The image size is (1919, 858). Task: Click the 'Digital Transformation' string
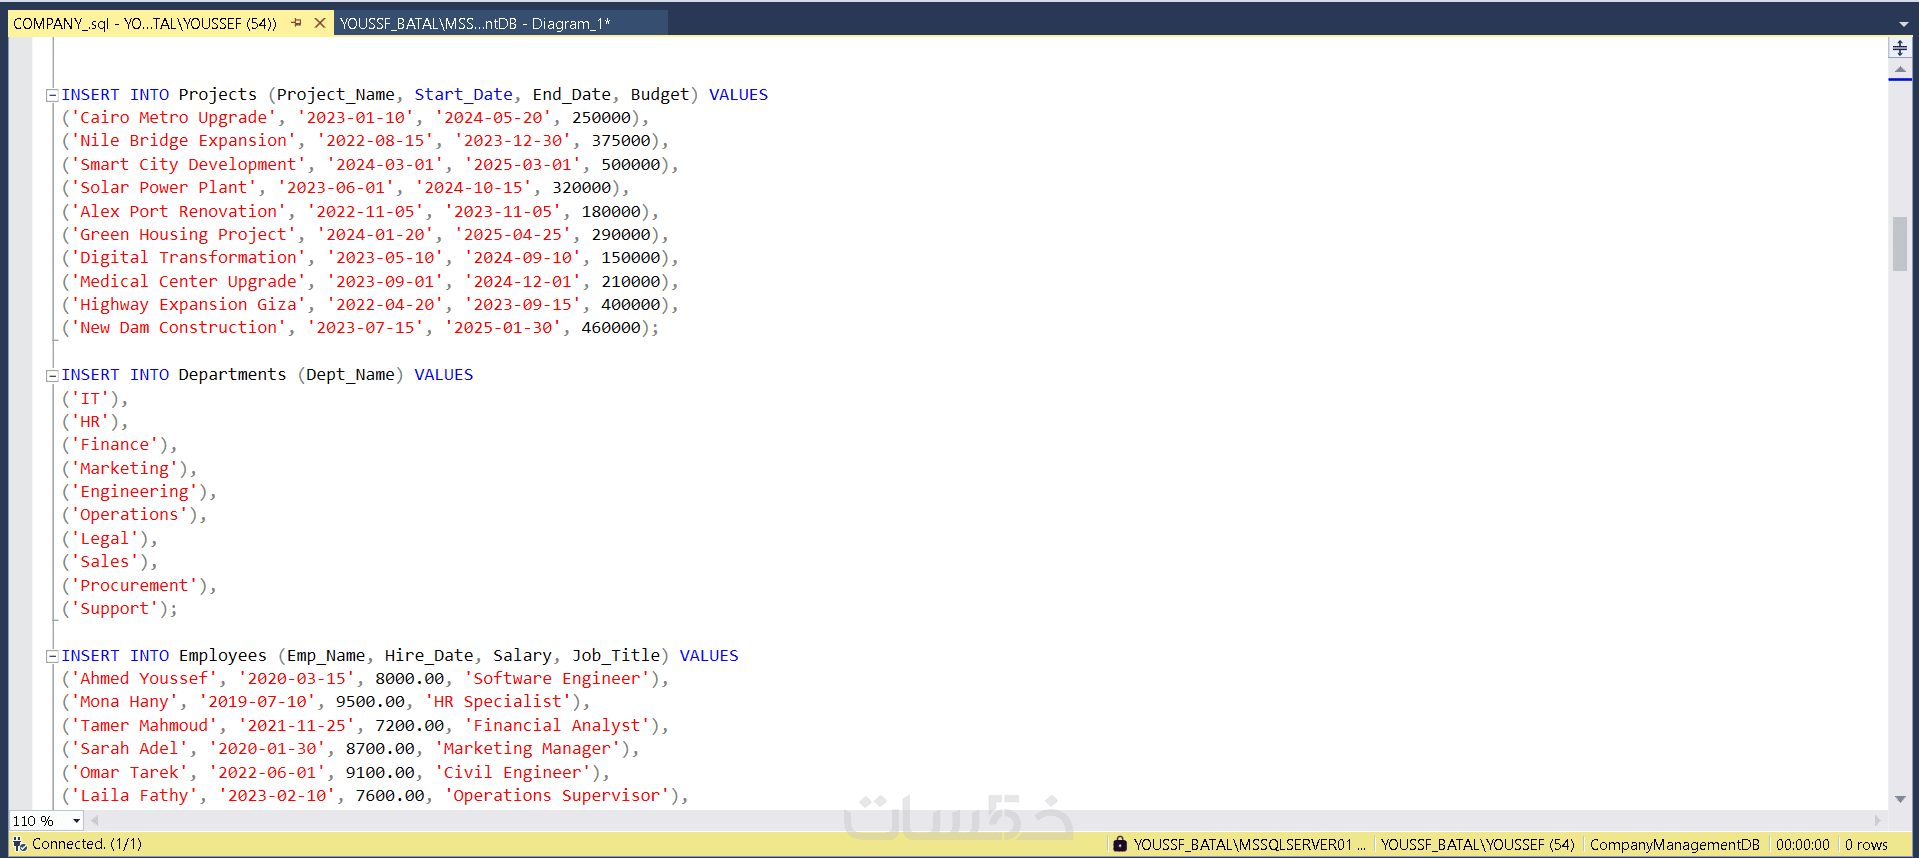coord(188,258)
